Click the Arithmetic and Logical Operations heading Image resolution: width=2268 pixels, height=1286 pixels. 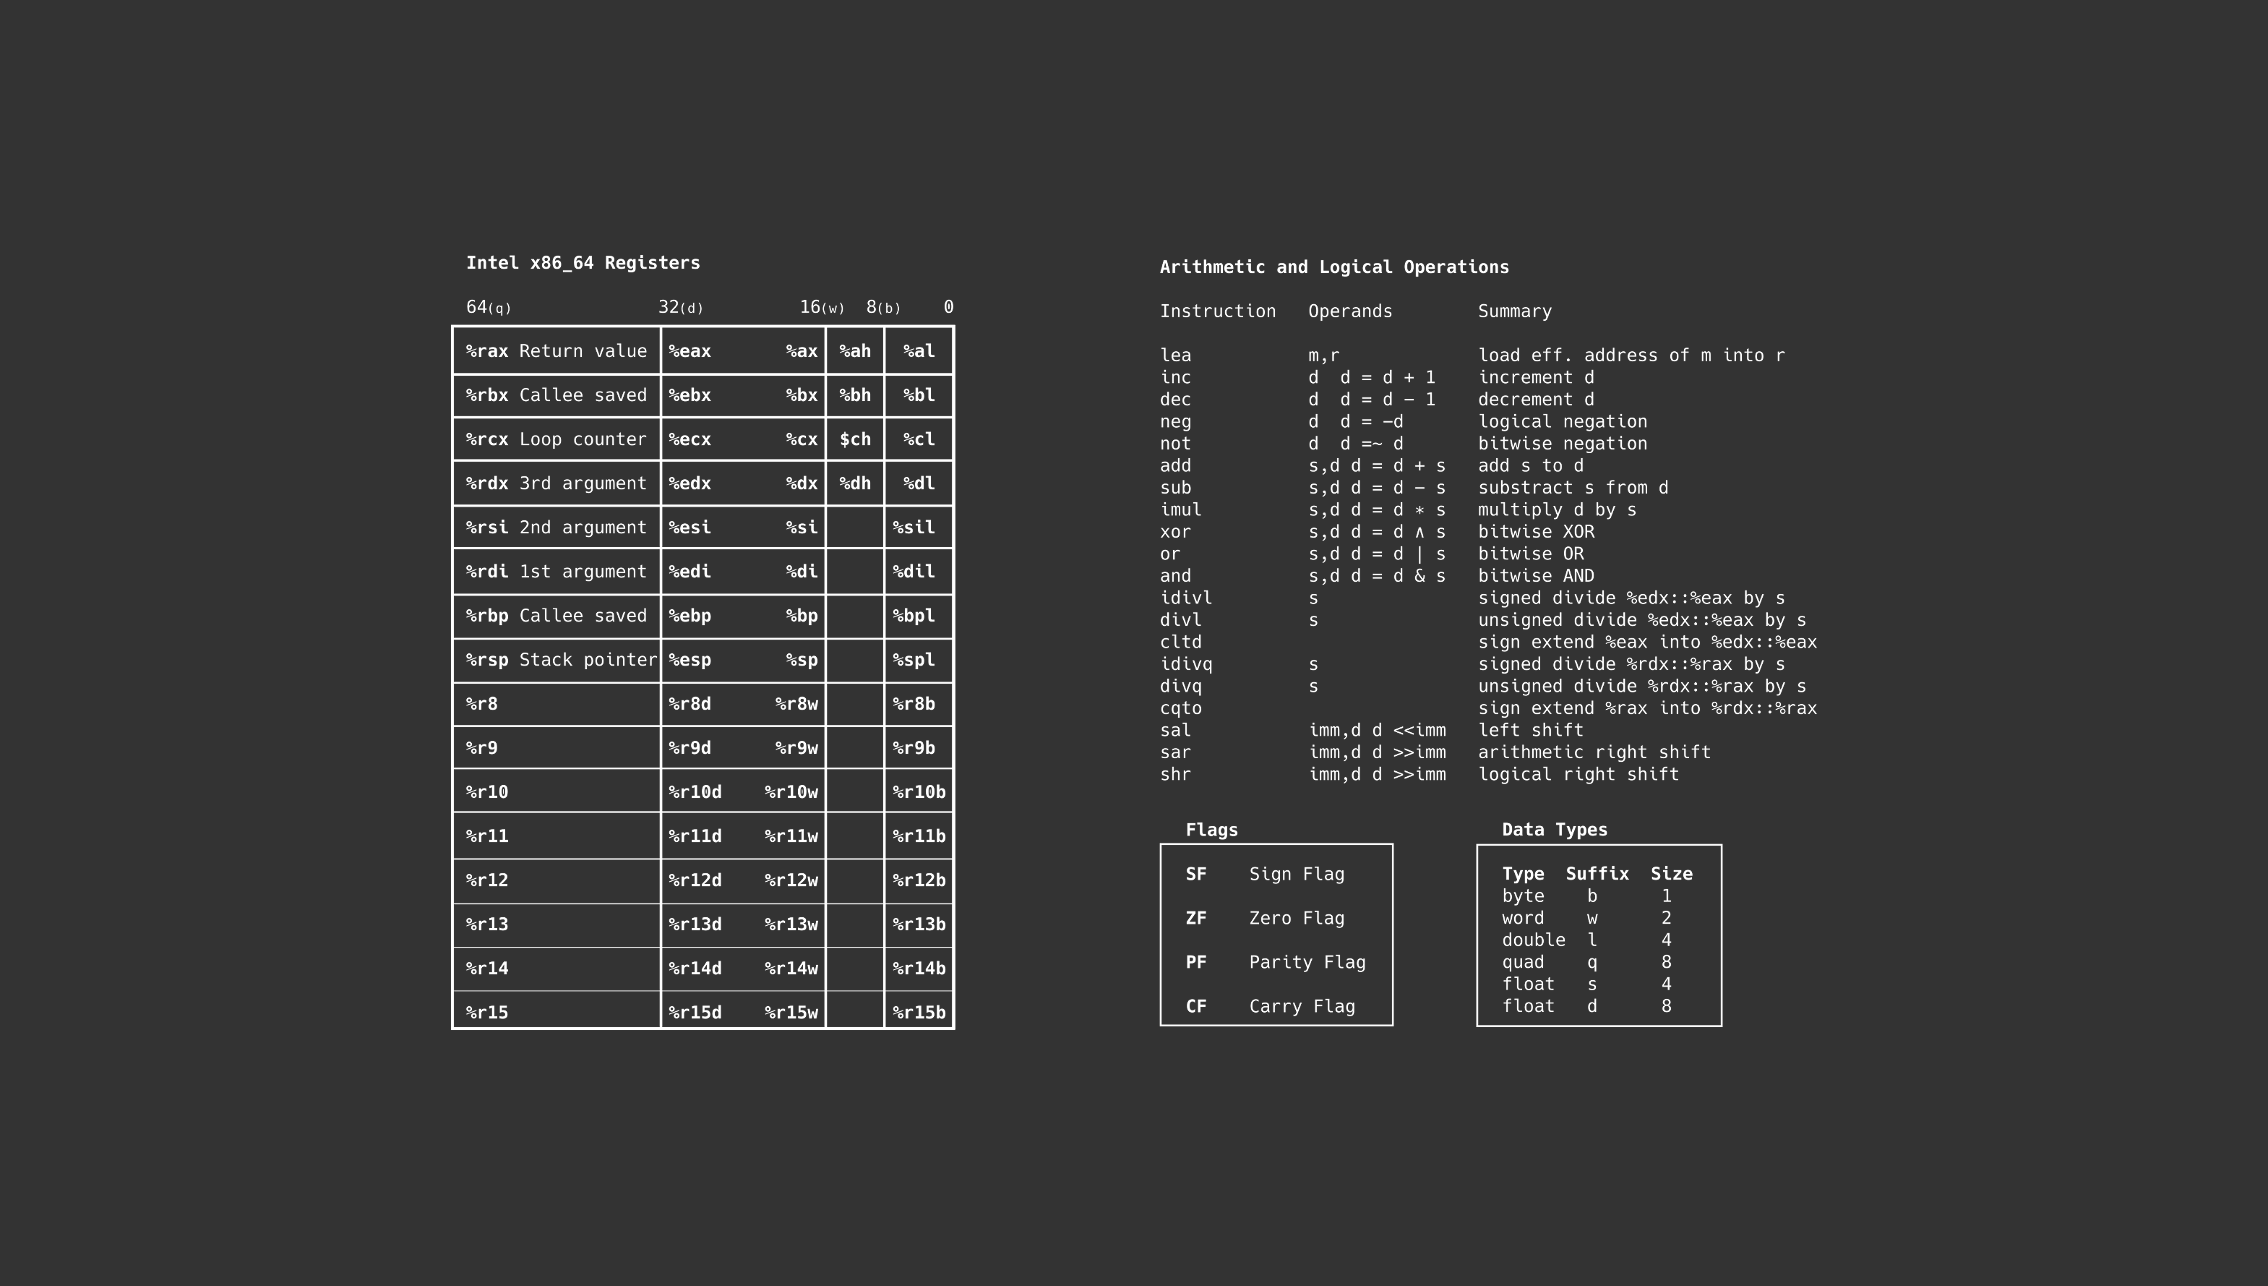pos(1334,267)
